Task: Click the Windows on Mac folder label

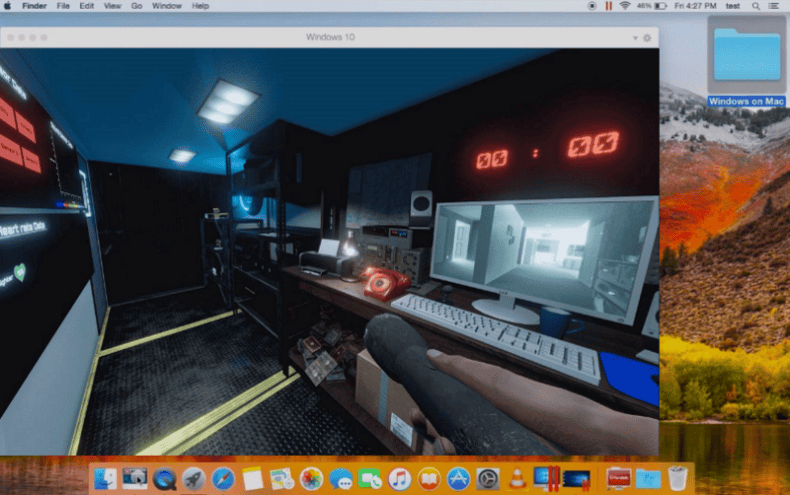Action: tap(747, 101)
